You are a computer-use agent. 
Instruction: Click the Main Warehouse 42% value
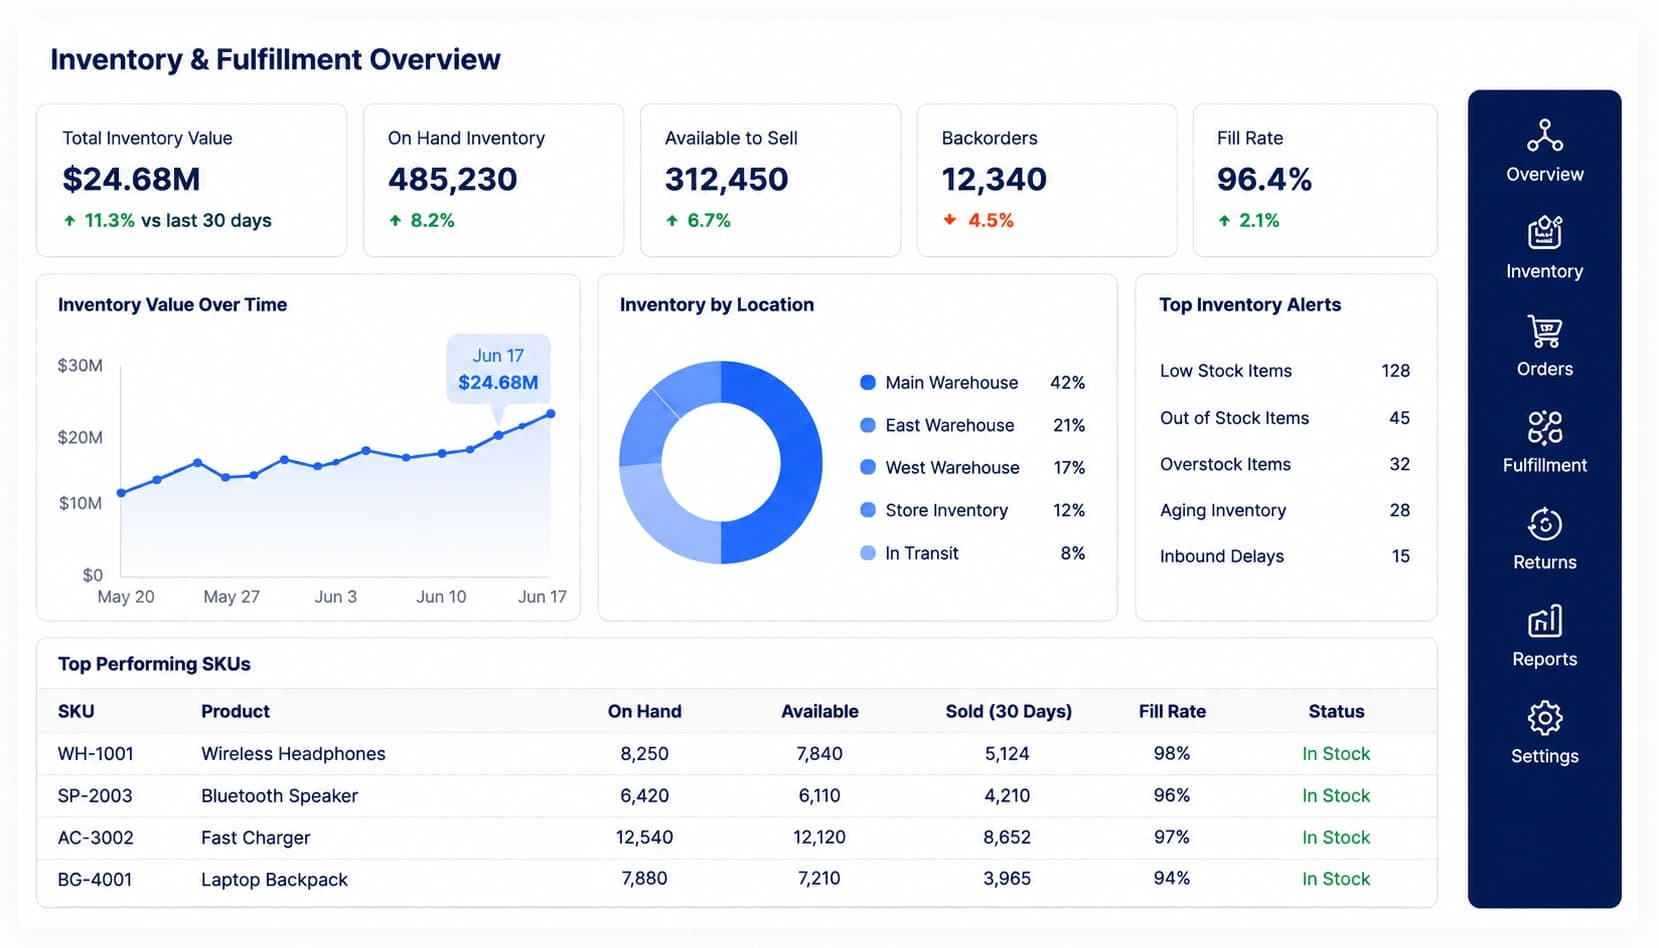click(1067, 383)
